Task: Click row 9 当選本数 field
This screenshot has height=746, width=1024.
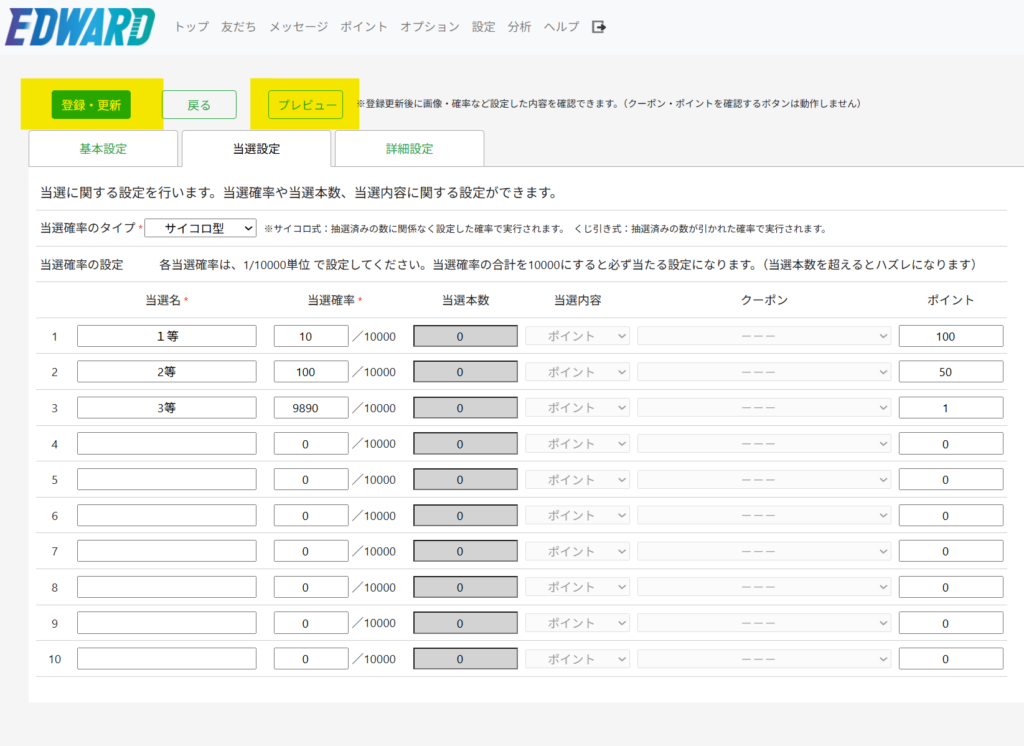Action: [x=466, y=623]
